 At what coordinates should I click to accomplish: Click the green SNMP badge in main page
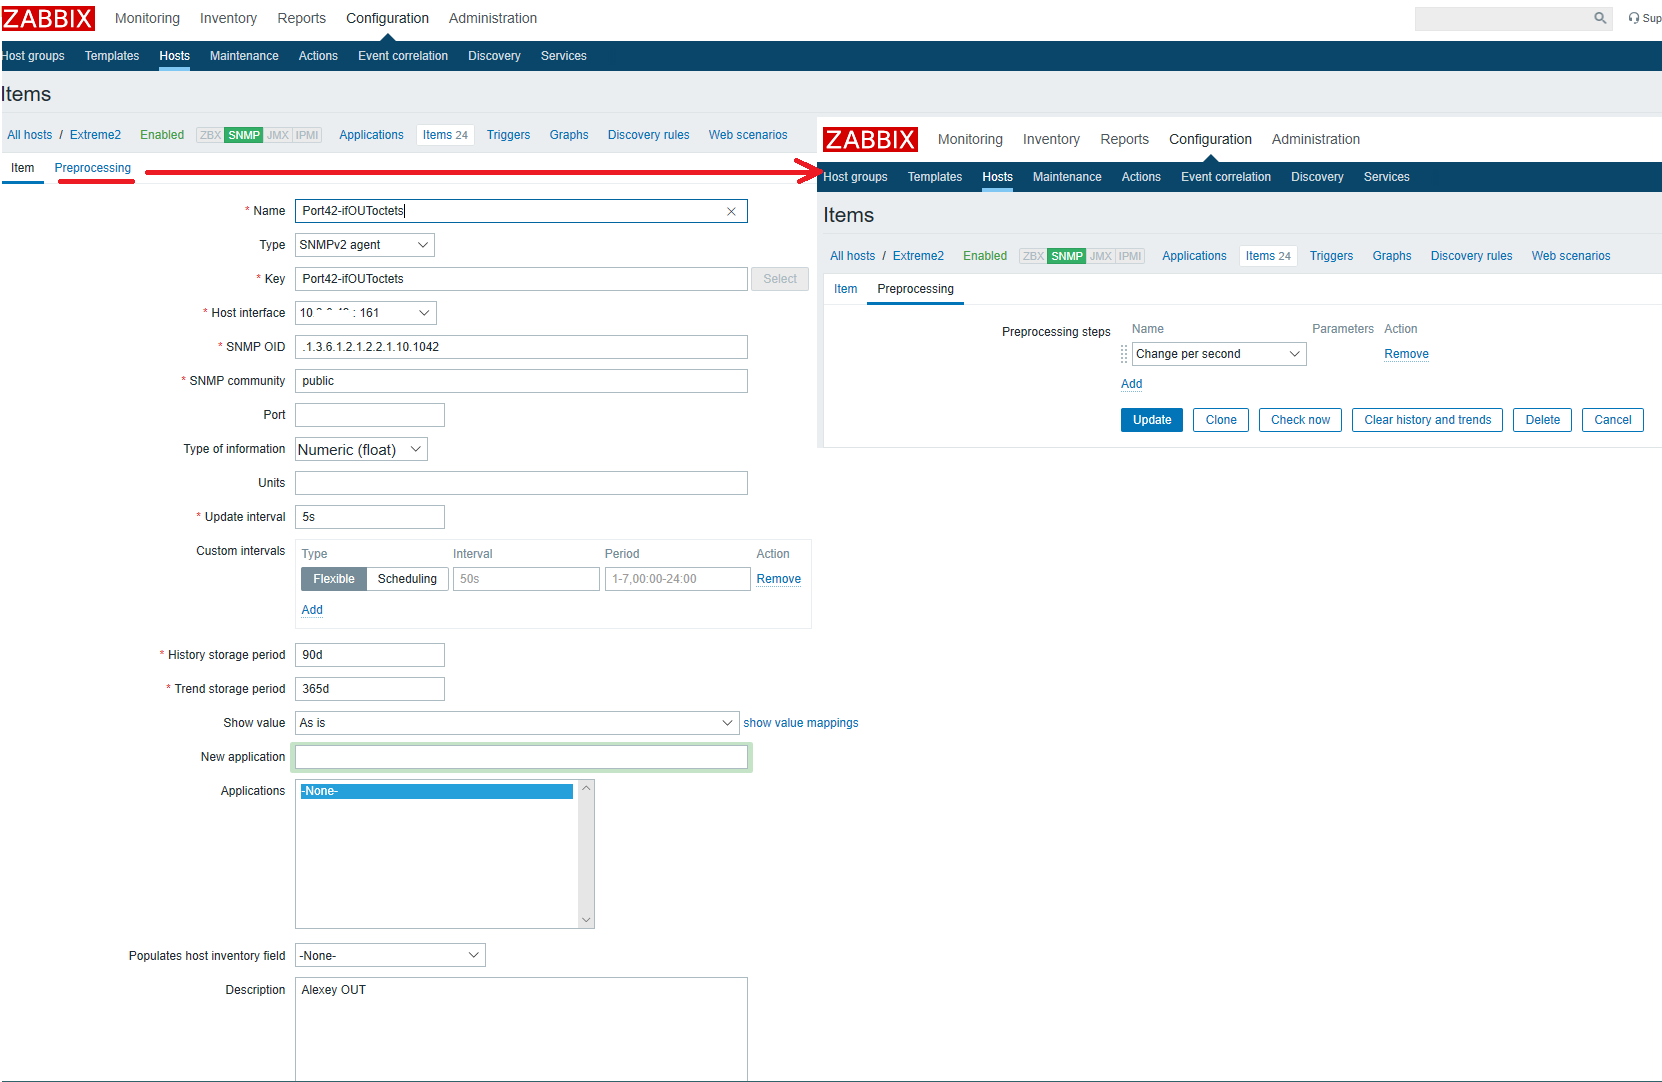[x=244, y=135]
